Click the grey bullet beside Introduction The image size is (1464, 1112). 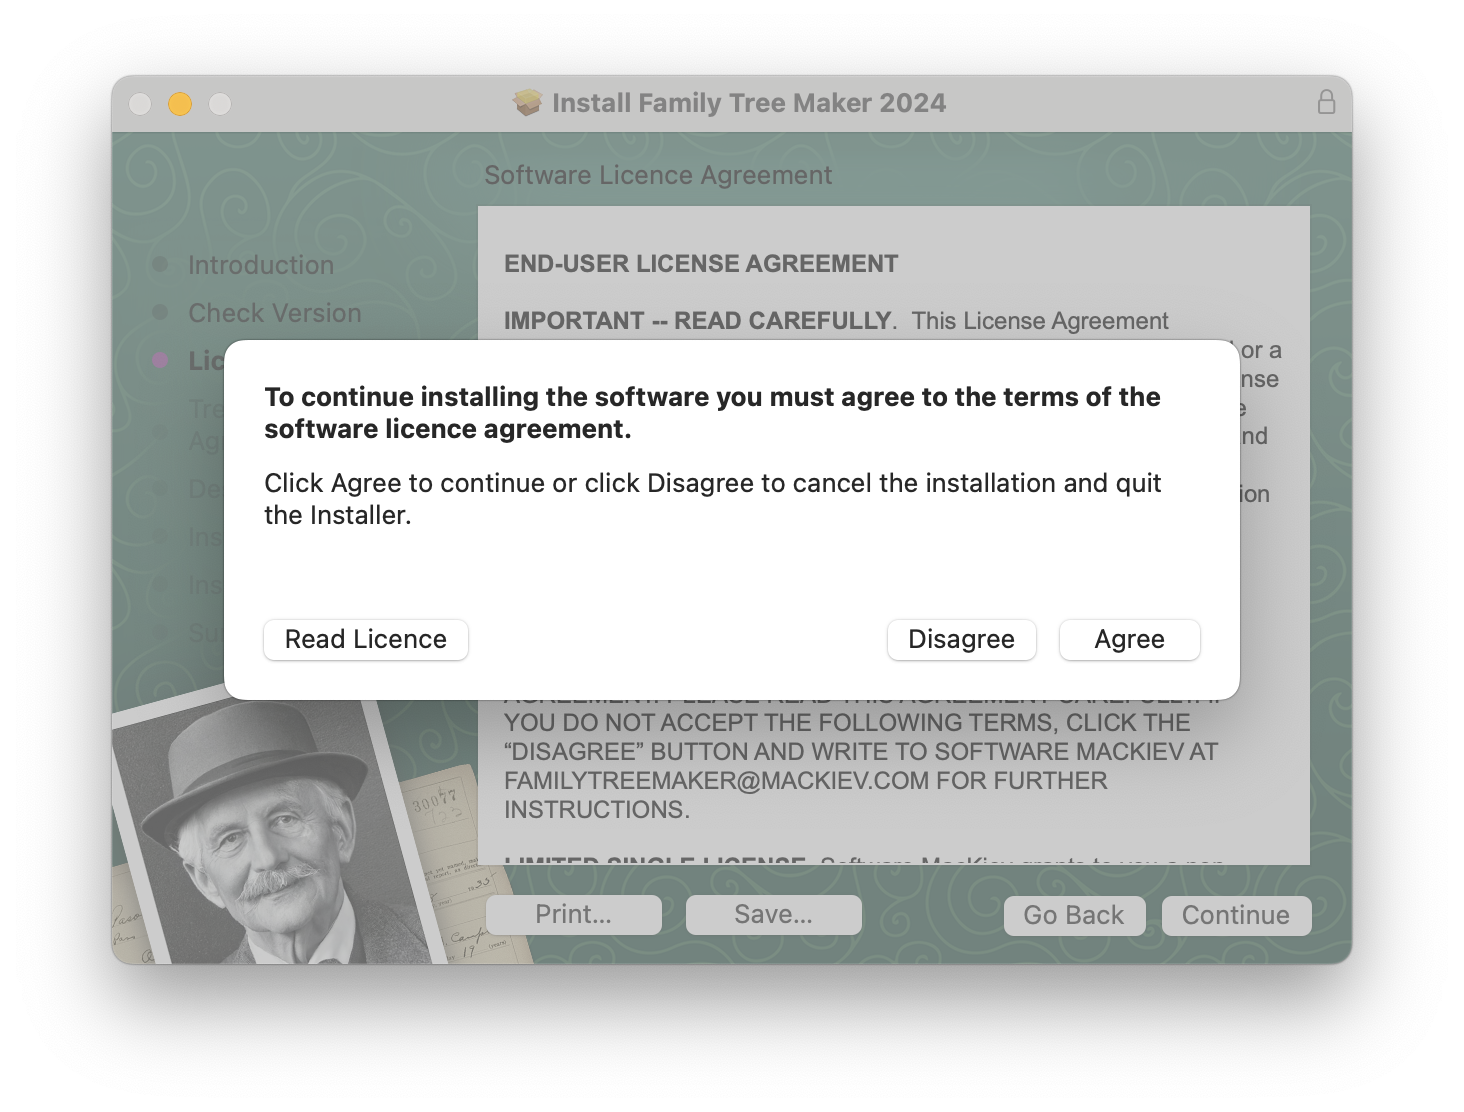click(160, 265)
